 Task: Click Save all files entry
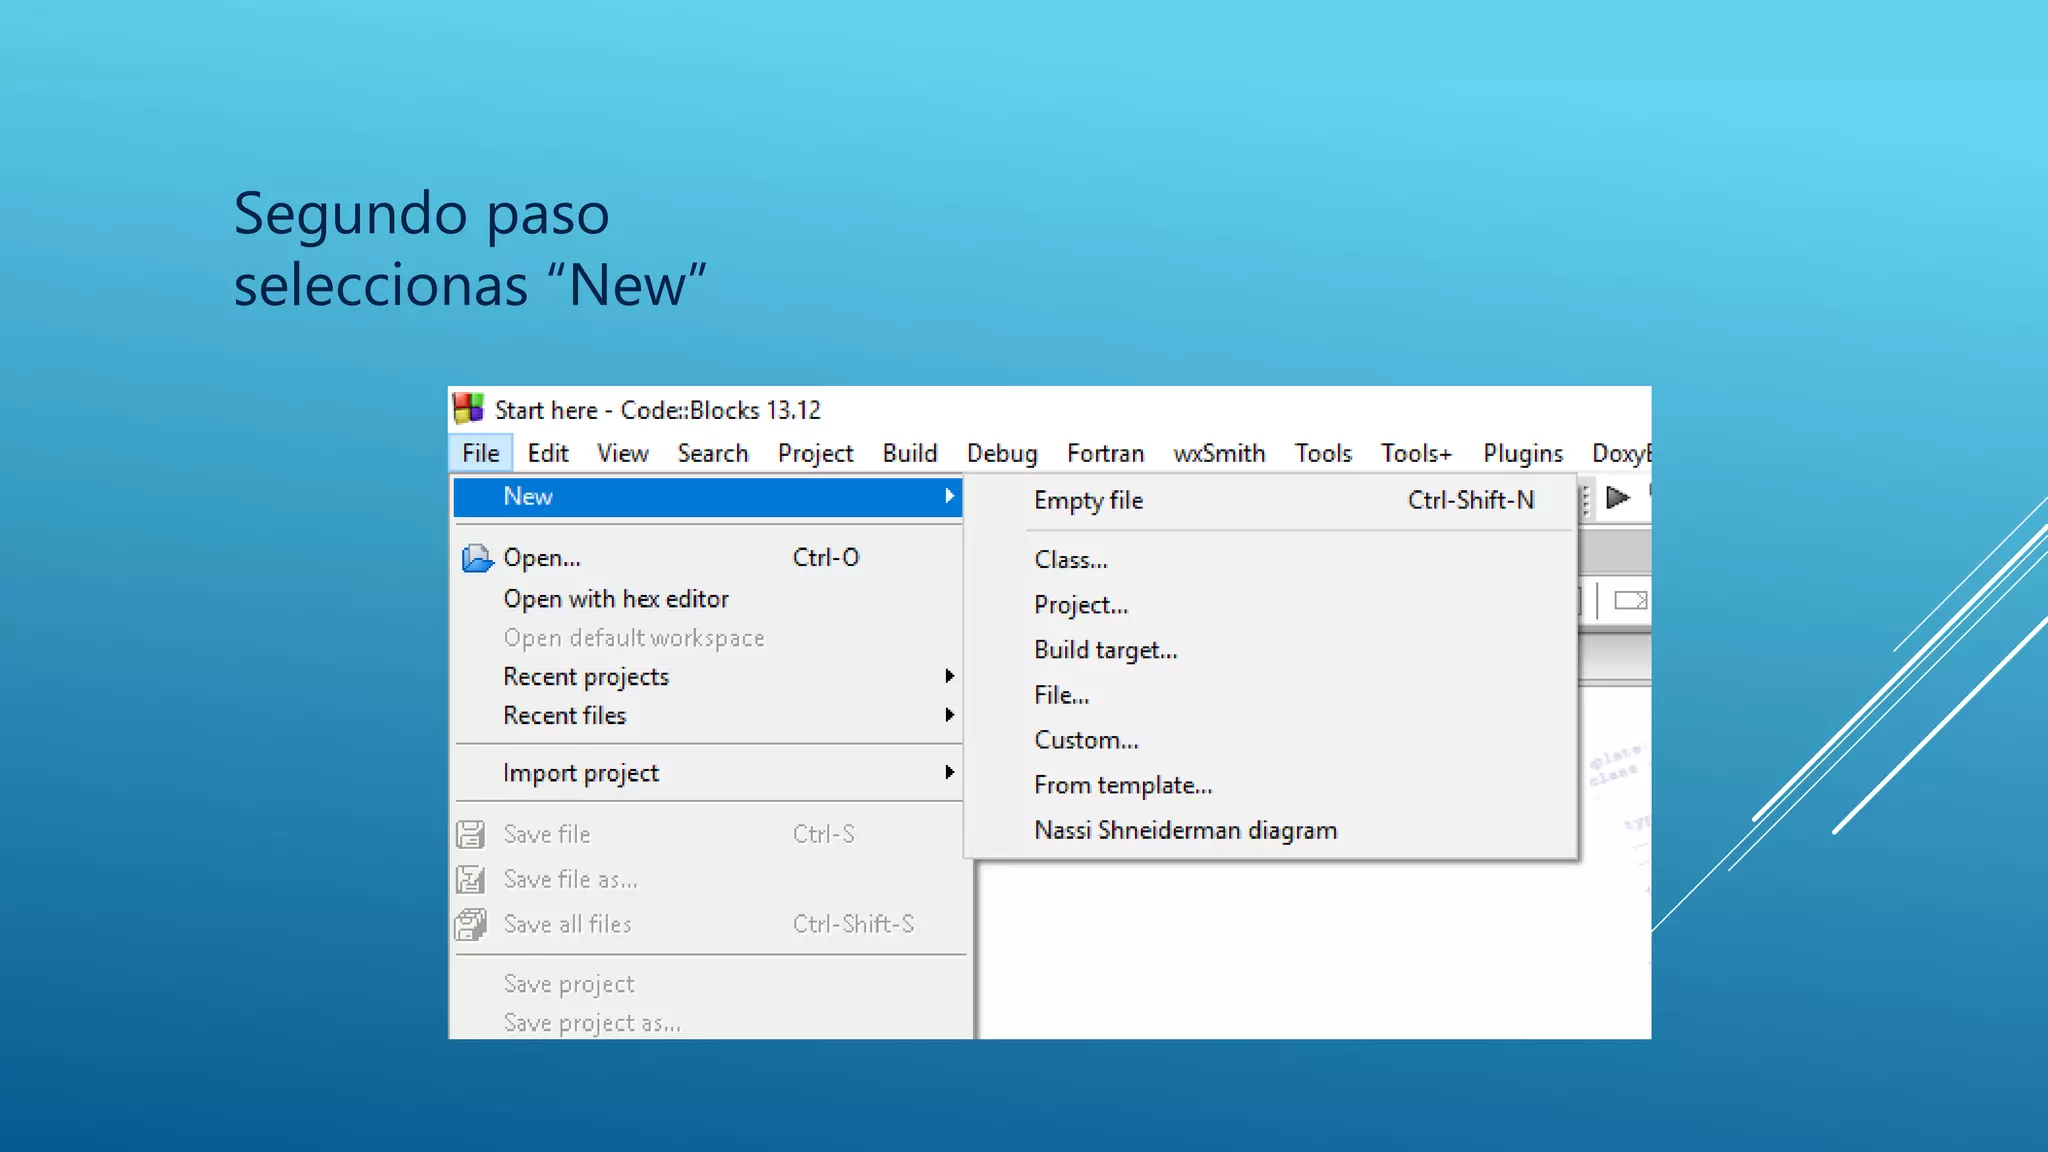tap(708, 924)
